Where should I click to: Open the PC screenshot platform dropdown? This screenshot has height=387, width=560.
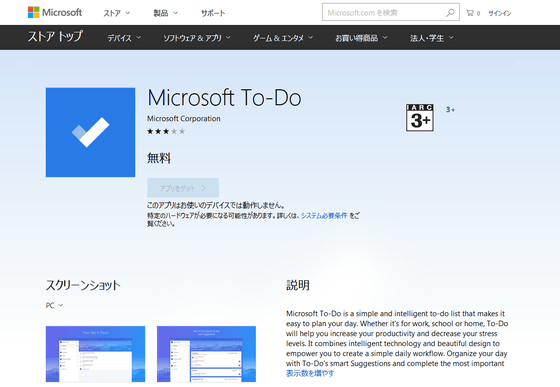click(54, 306)
